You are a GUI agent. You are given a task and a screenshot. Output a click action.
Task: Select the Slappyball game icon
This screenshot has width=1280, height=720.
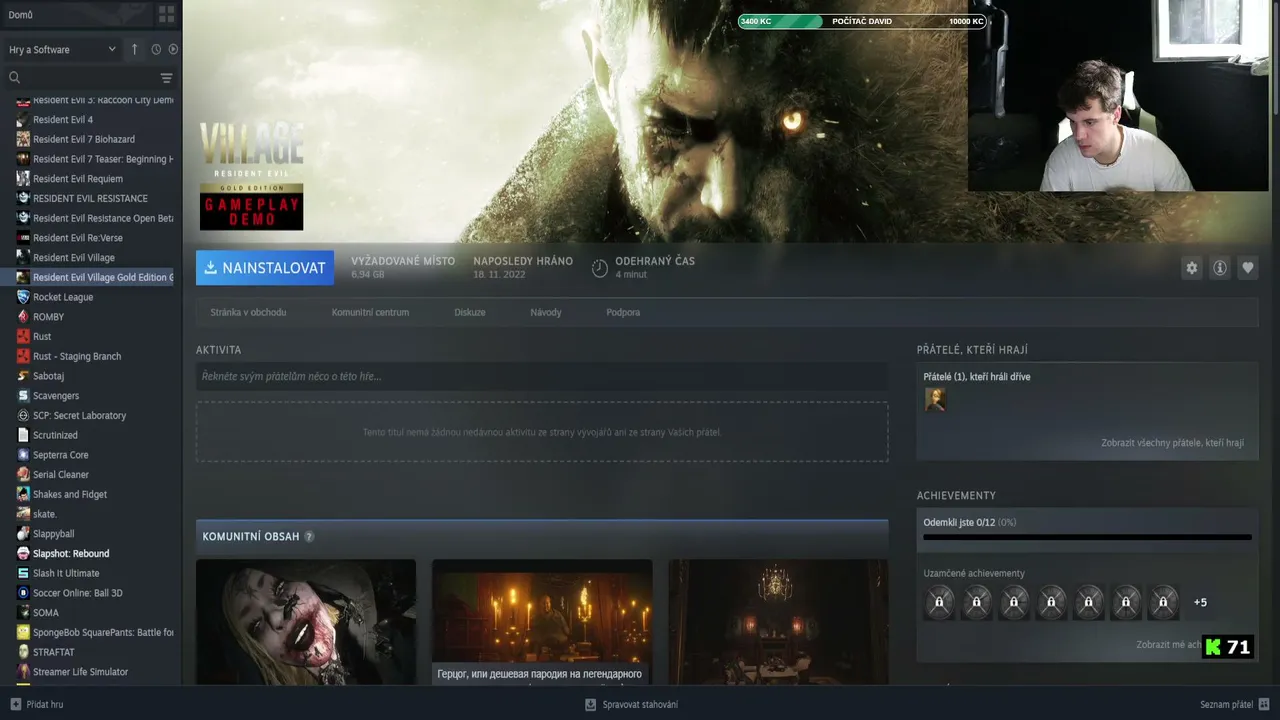[23, 534]
